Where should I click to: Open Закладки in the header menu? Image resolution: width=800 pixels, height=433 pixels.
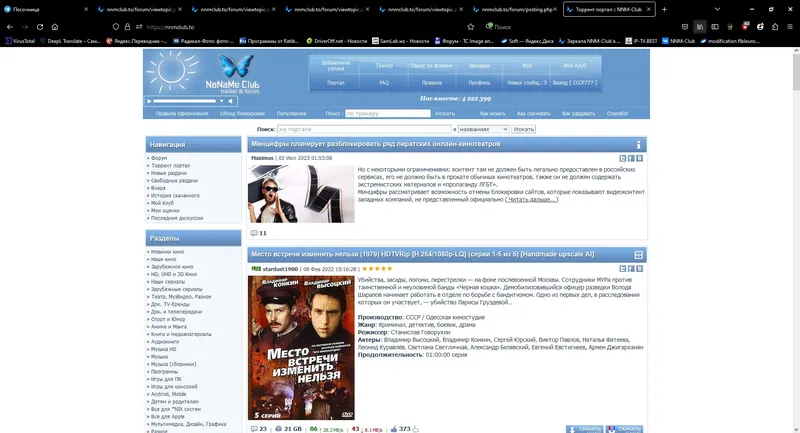(479, 66)
